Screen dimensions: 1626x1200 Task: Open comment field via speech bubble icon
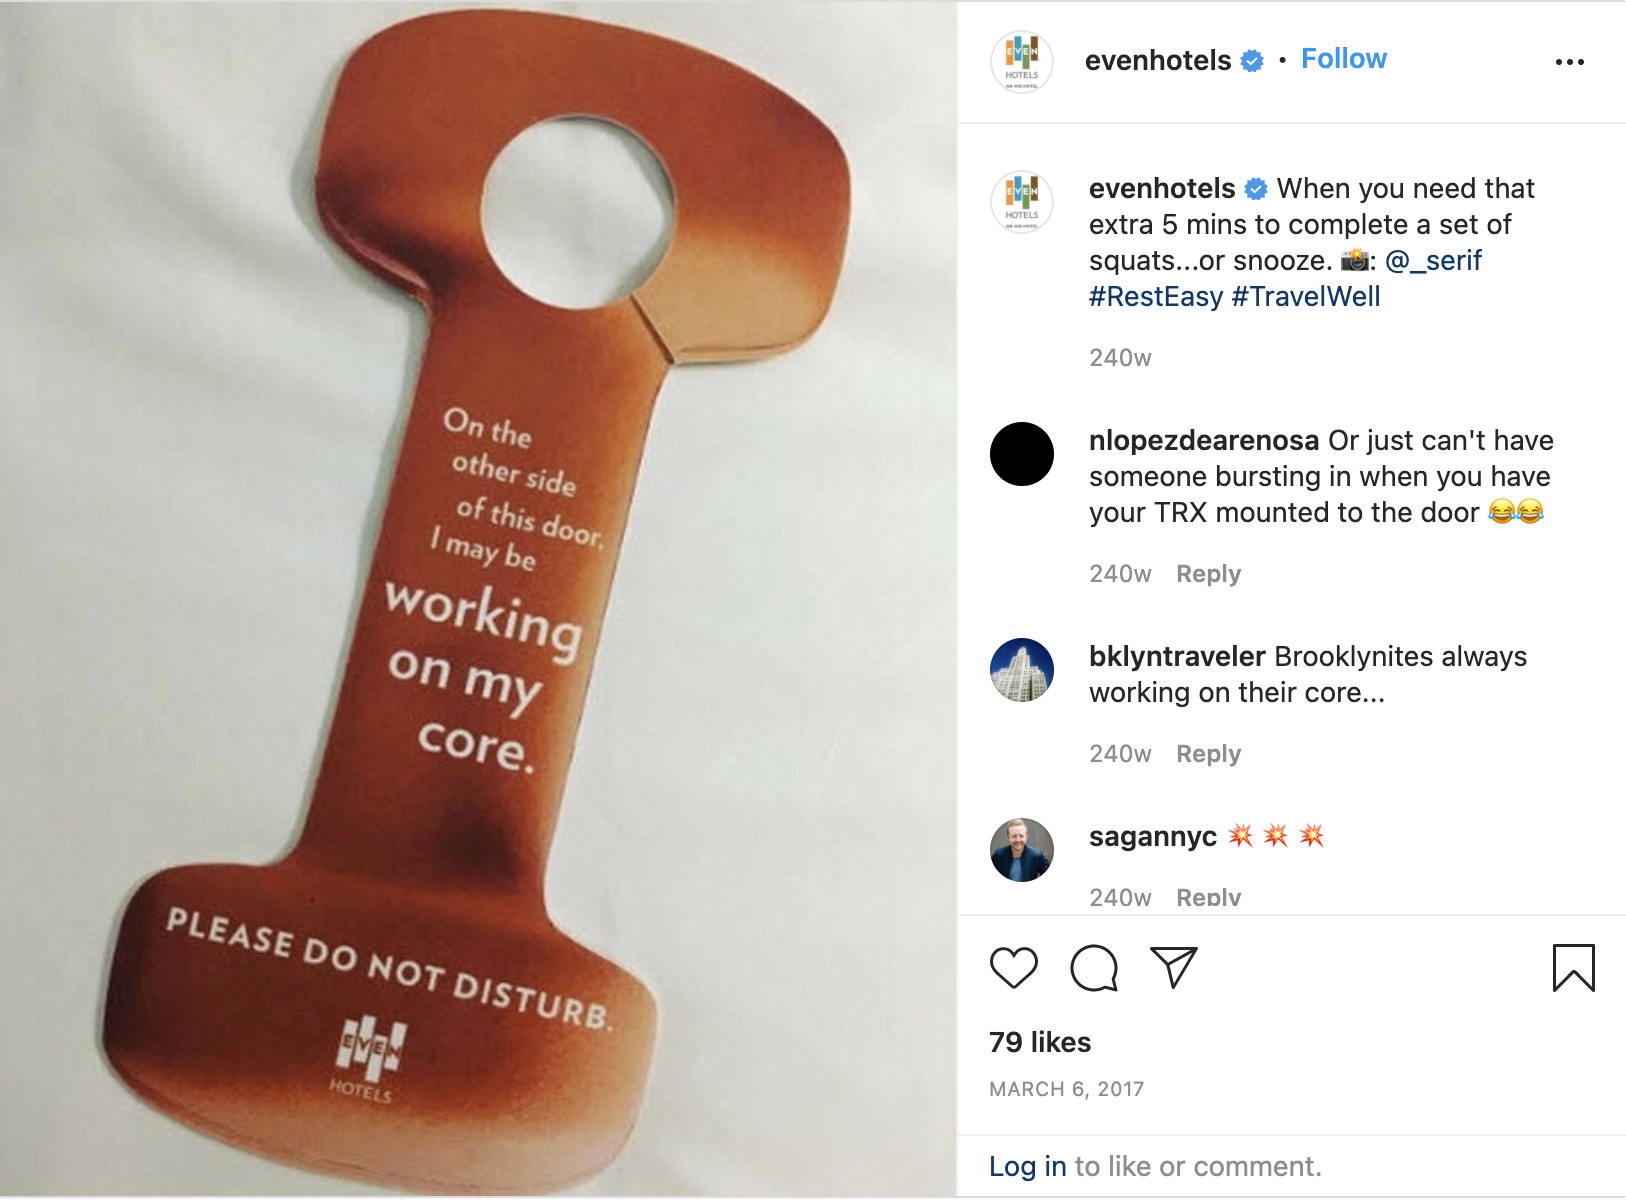pyautogui.click(x=1094, y=968)
